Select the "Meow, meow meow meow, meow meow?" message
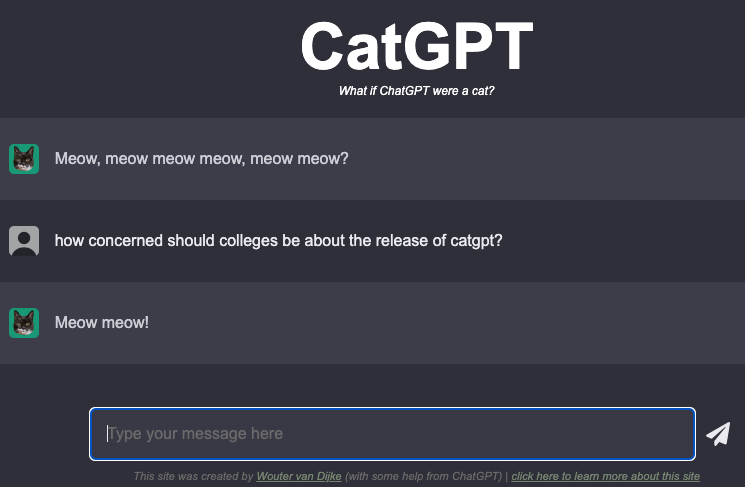The image size is (745, 487). pos(202,158)
